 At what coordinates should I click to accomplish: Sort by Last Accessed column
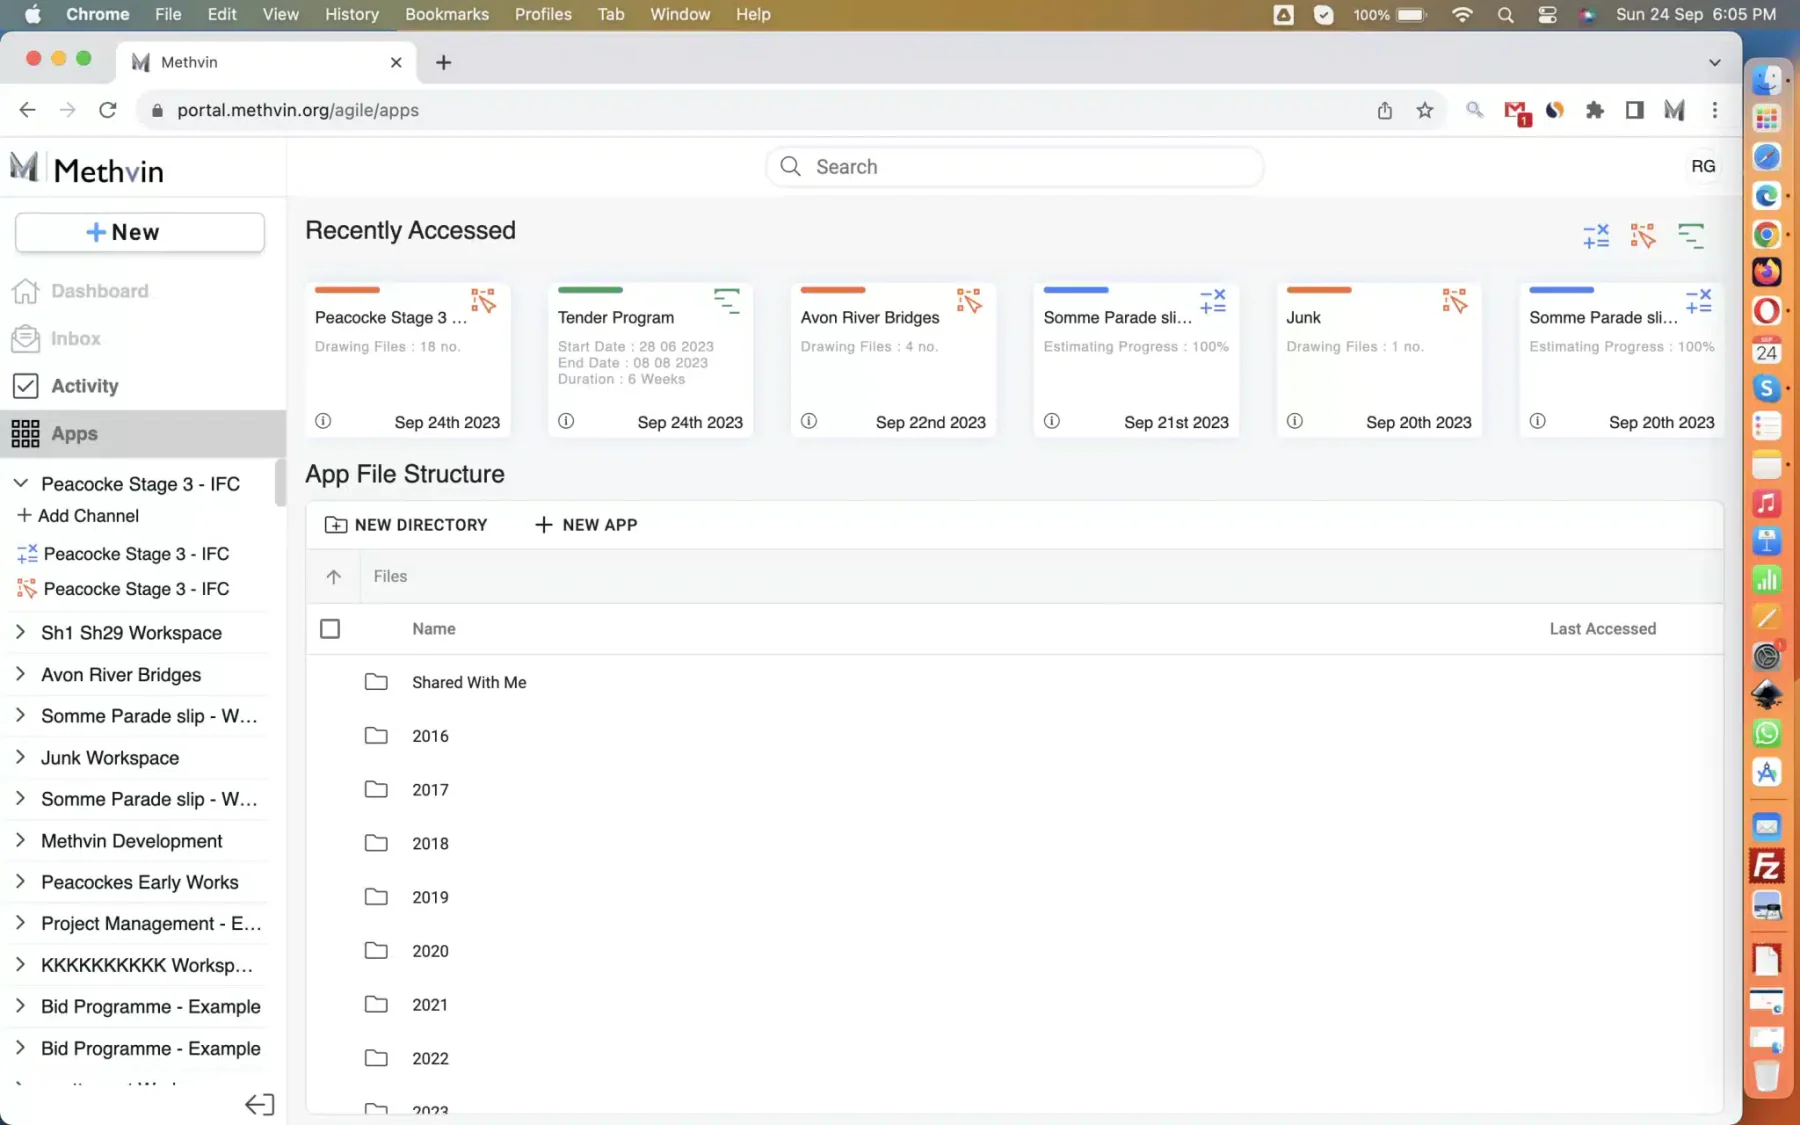pos(1602,629)
